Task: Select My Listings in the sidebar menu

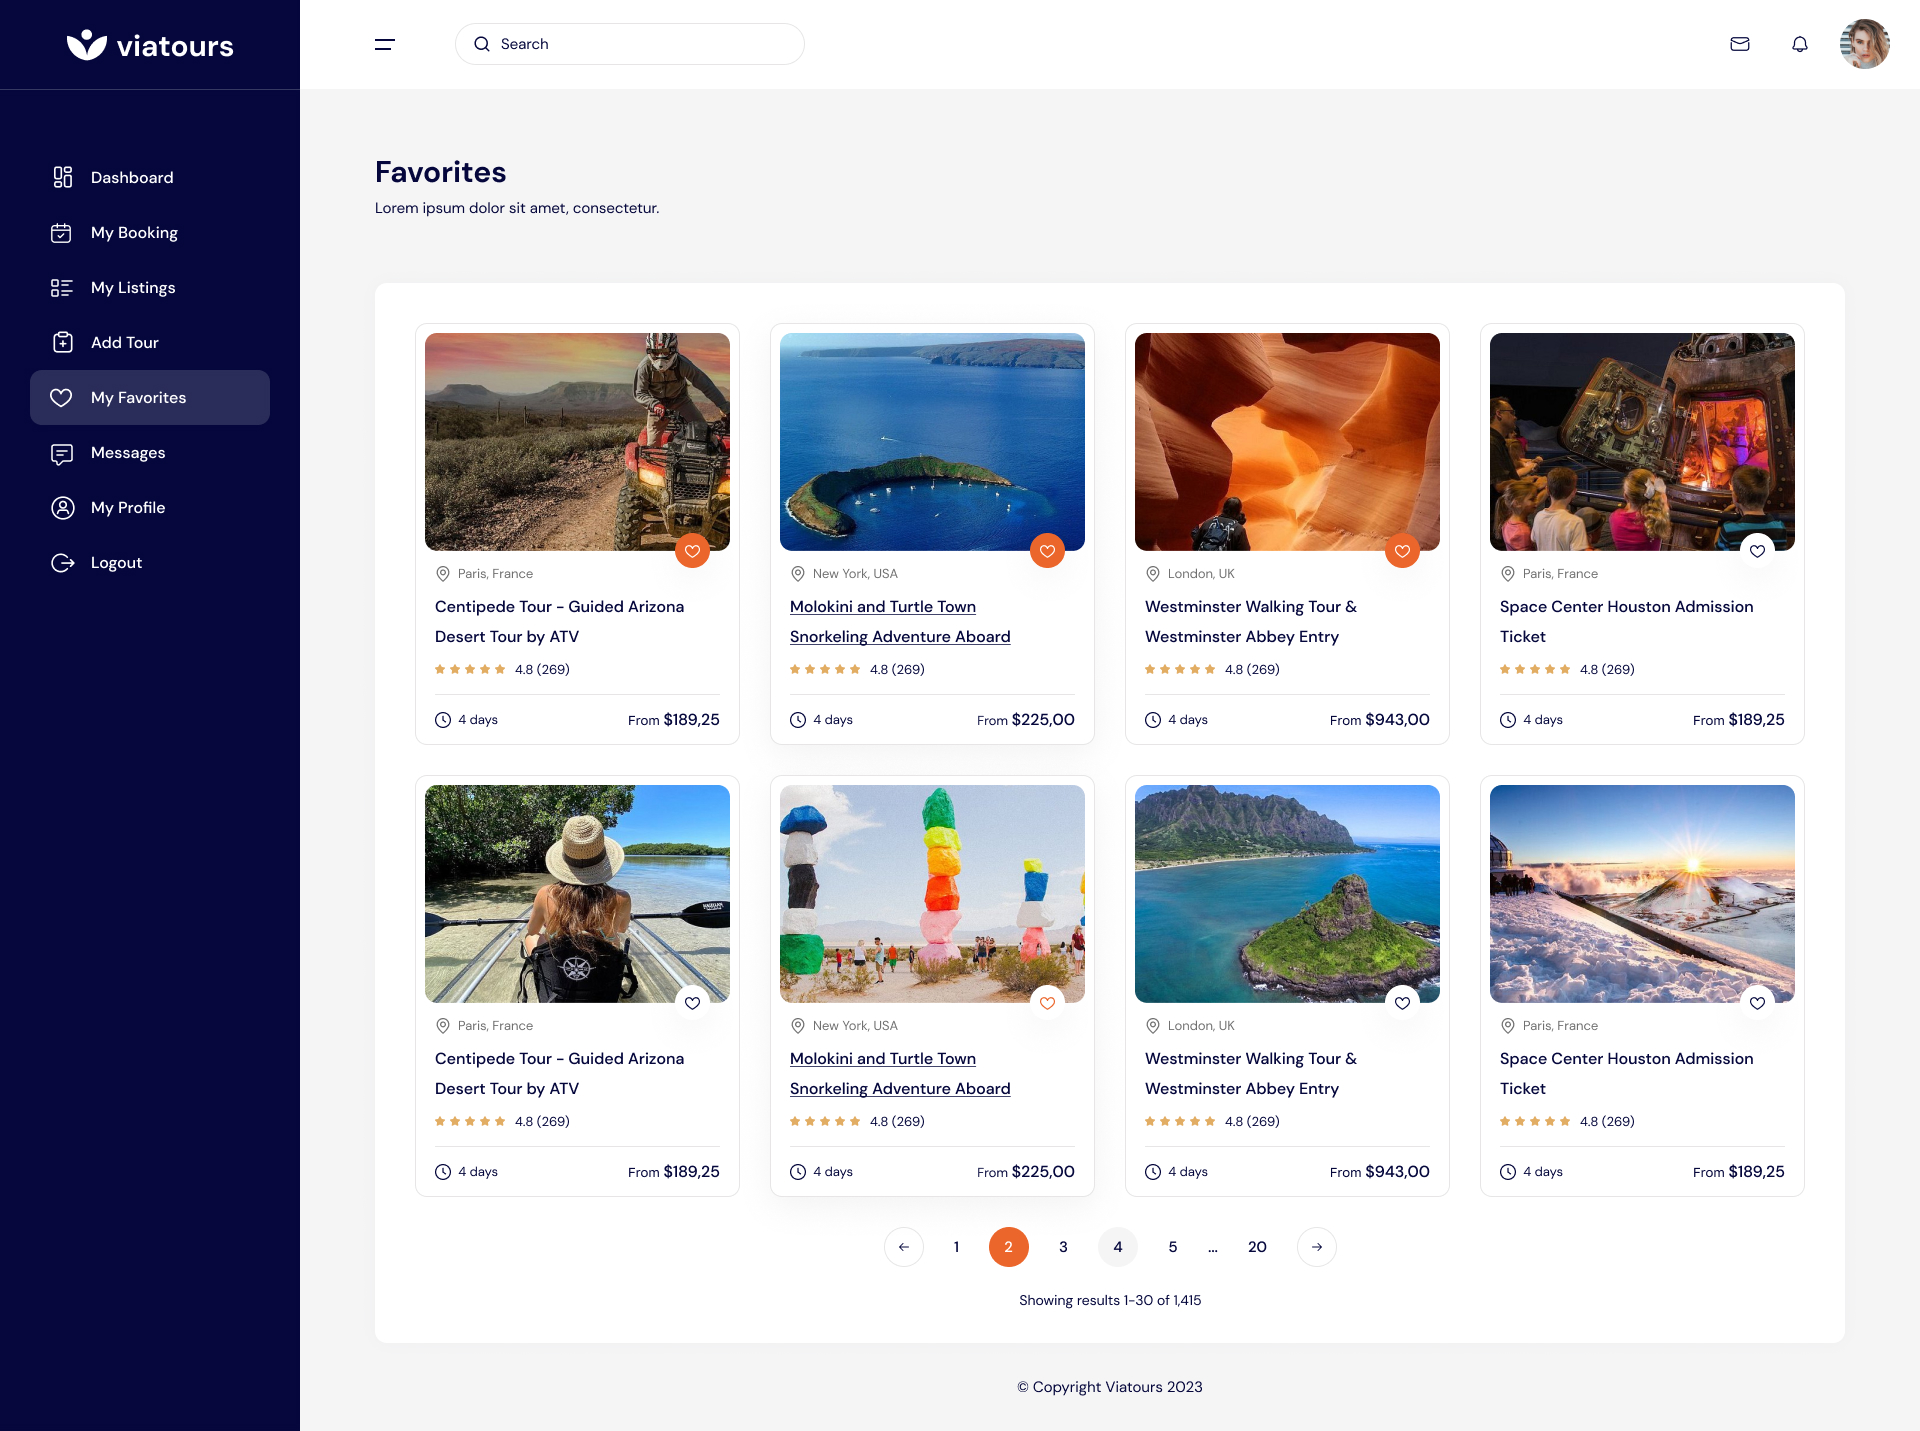Action: (135, 287)
